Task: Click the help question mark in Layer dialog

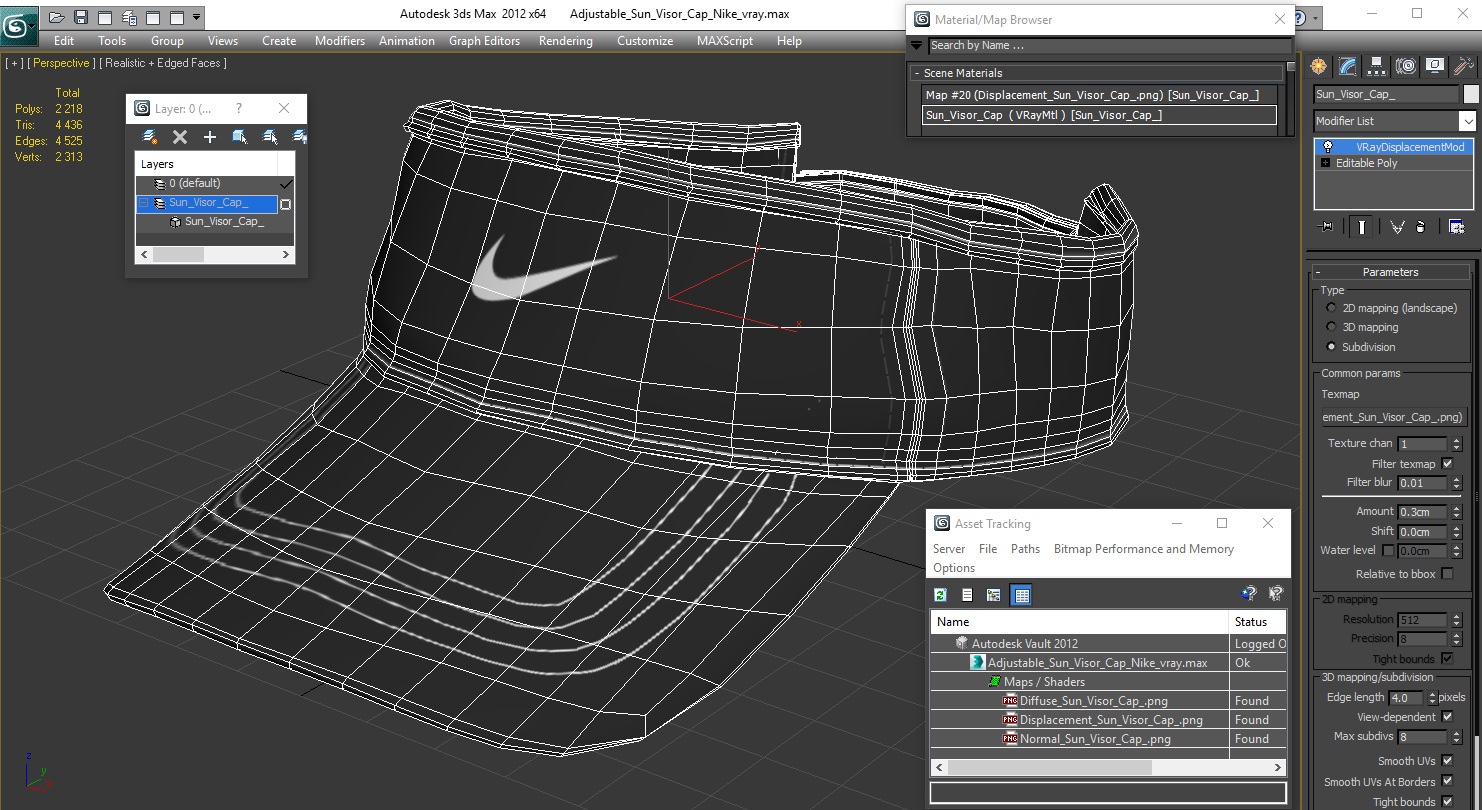Action: 238,108
